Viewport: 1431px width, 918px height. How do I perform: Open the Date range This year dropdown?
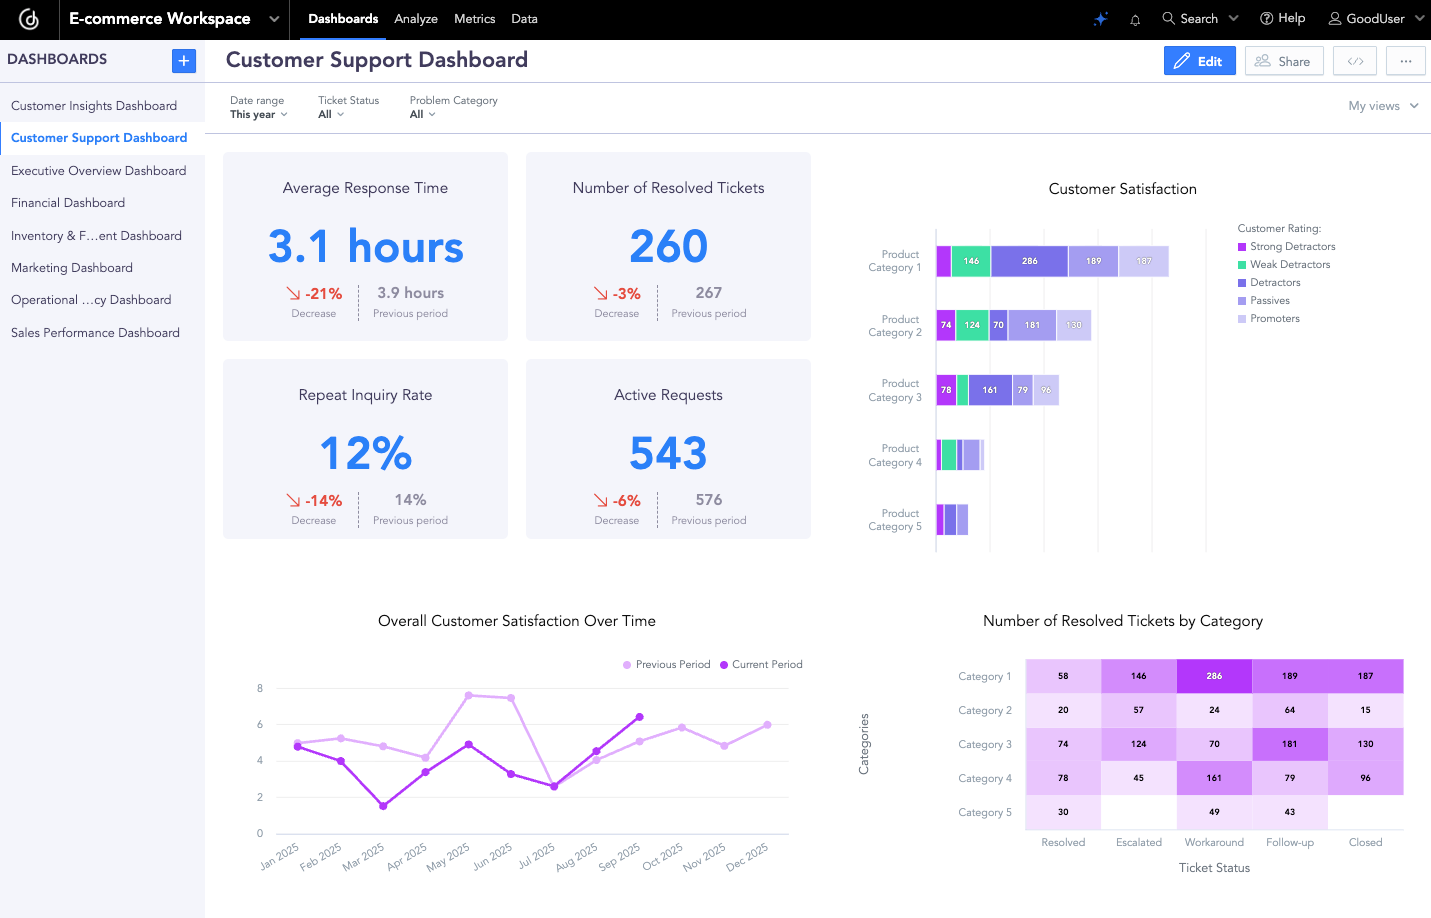(258, 114)
